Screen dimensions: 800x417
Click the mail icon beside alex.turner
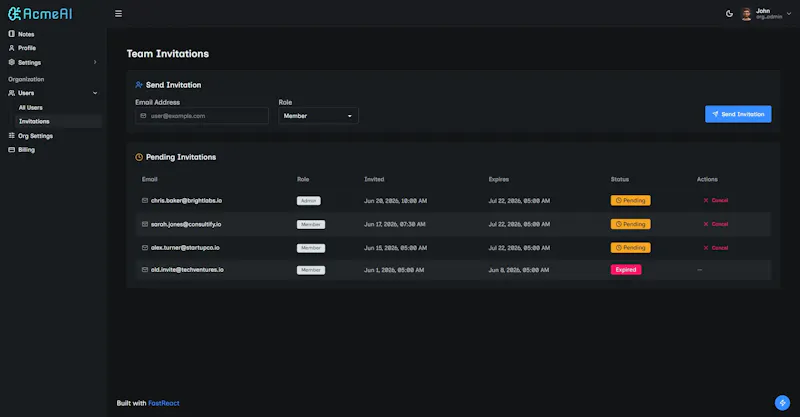(x=145, y=248)
